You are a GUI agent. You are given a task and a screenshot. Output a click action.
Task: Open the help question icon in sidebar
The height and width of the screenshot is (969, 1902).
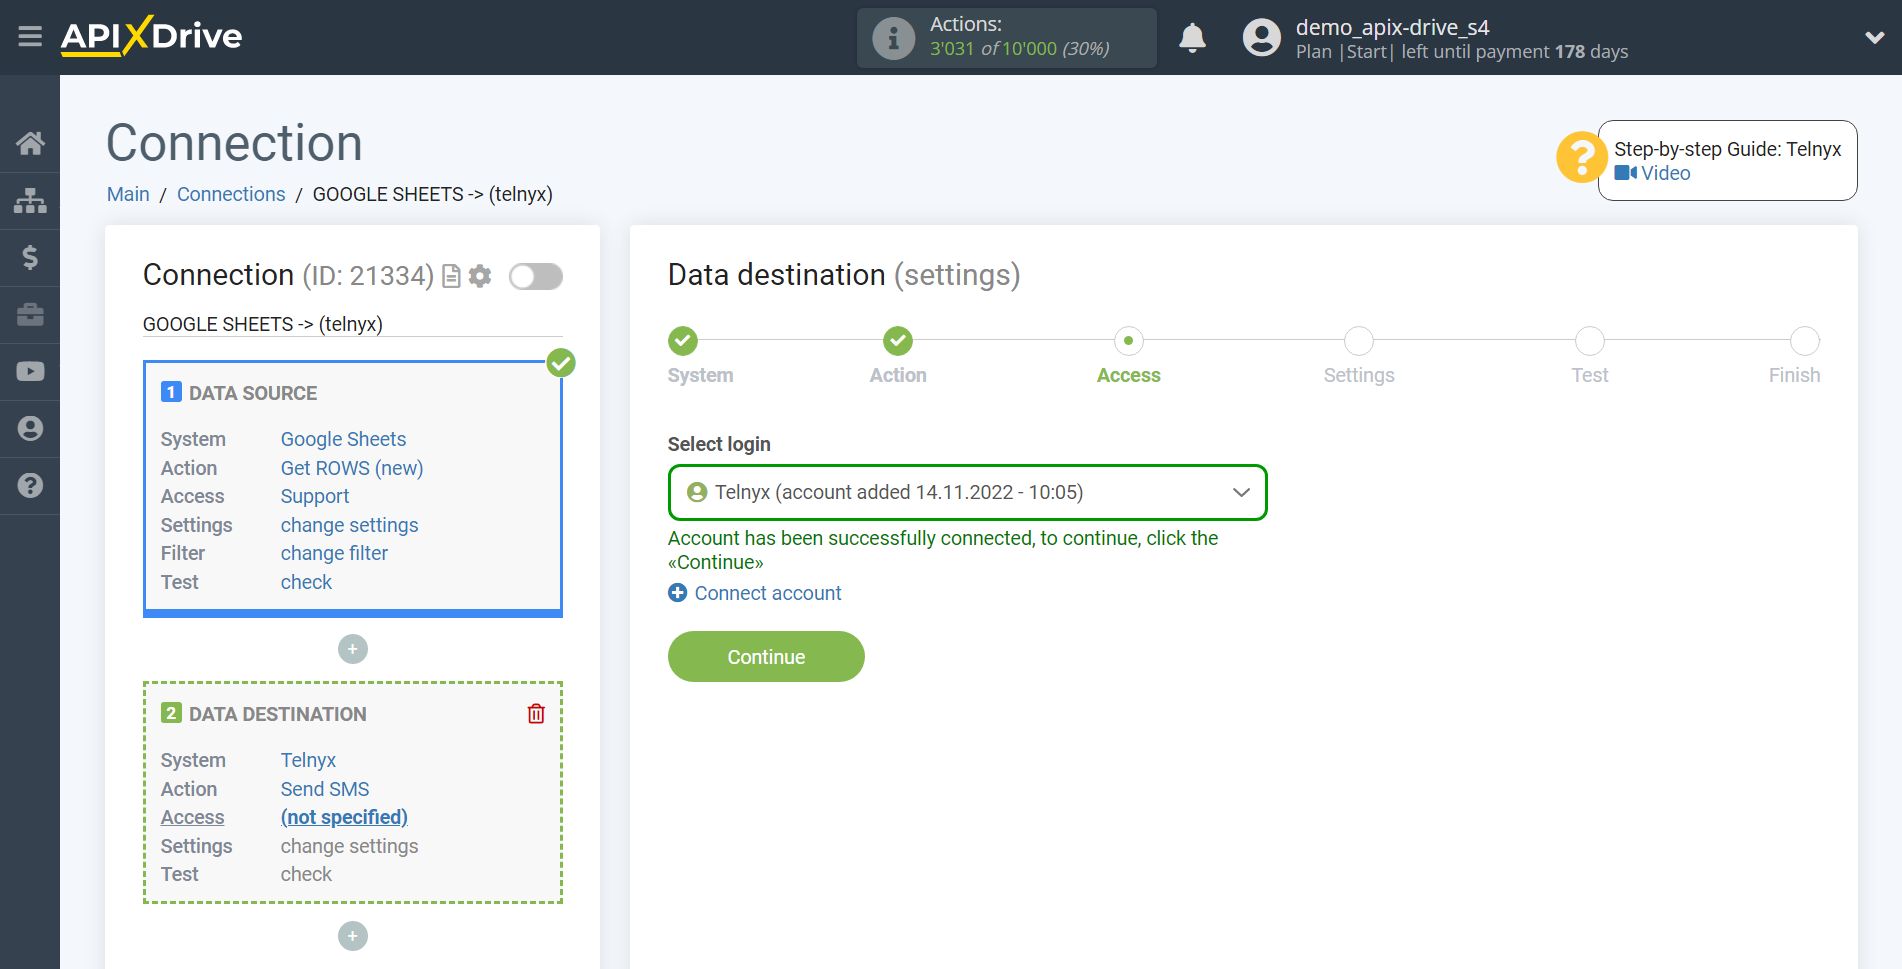(30, 485)
